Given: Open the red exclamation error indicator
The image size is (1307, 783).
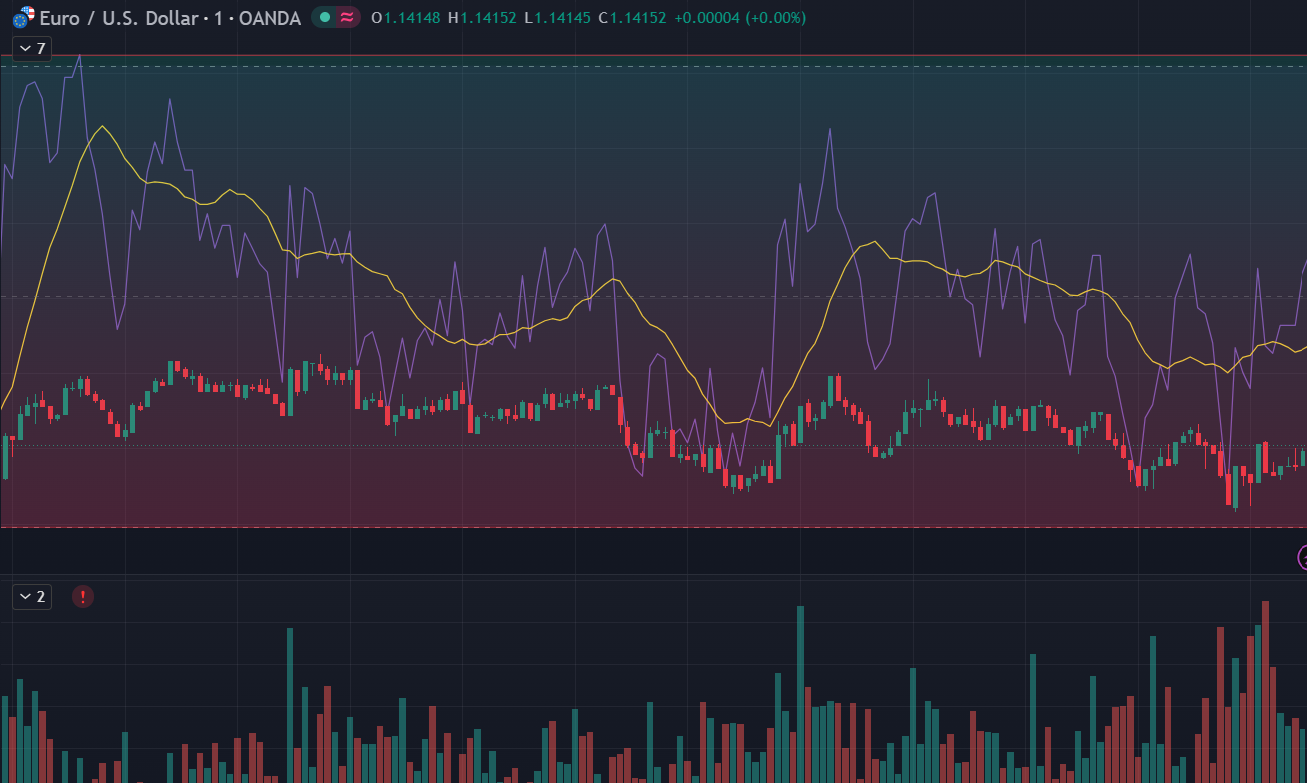Looking at the screenshot, I should (x=83, y=597).
